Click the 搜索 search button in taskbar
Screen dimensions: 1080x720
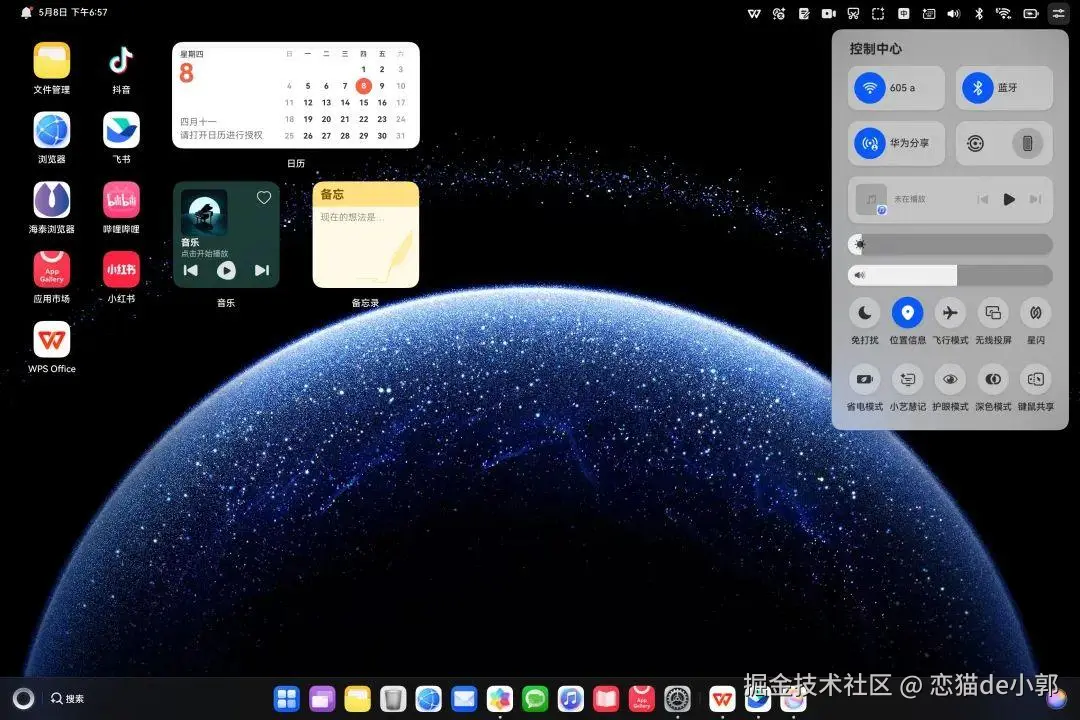(68, 699)
